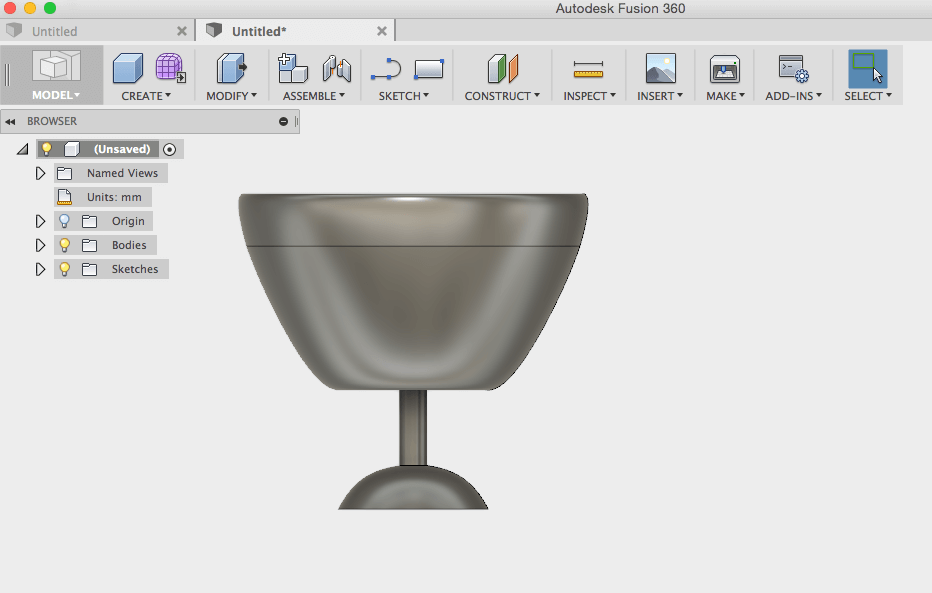
Task: Click the Origin folder icon
Action: coord(89,222)
